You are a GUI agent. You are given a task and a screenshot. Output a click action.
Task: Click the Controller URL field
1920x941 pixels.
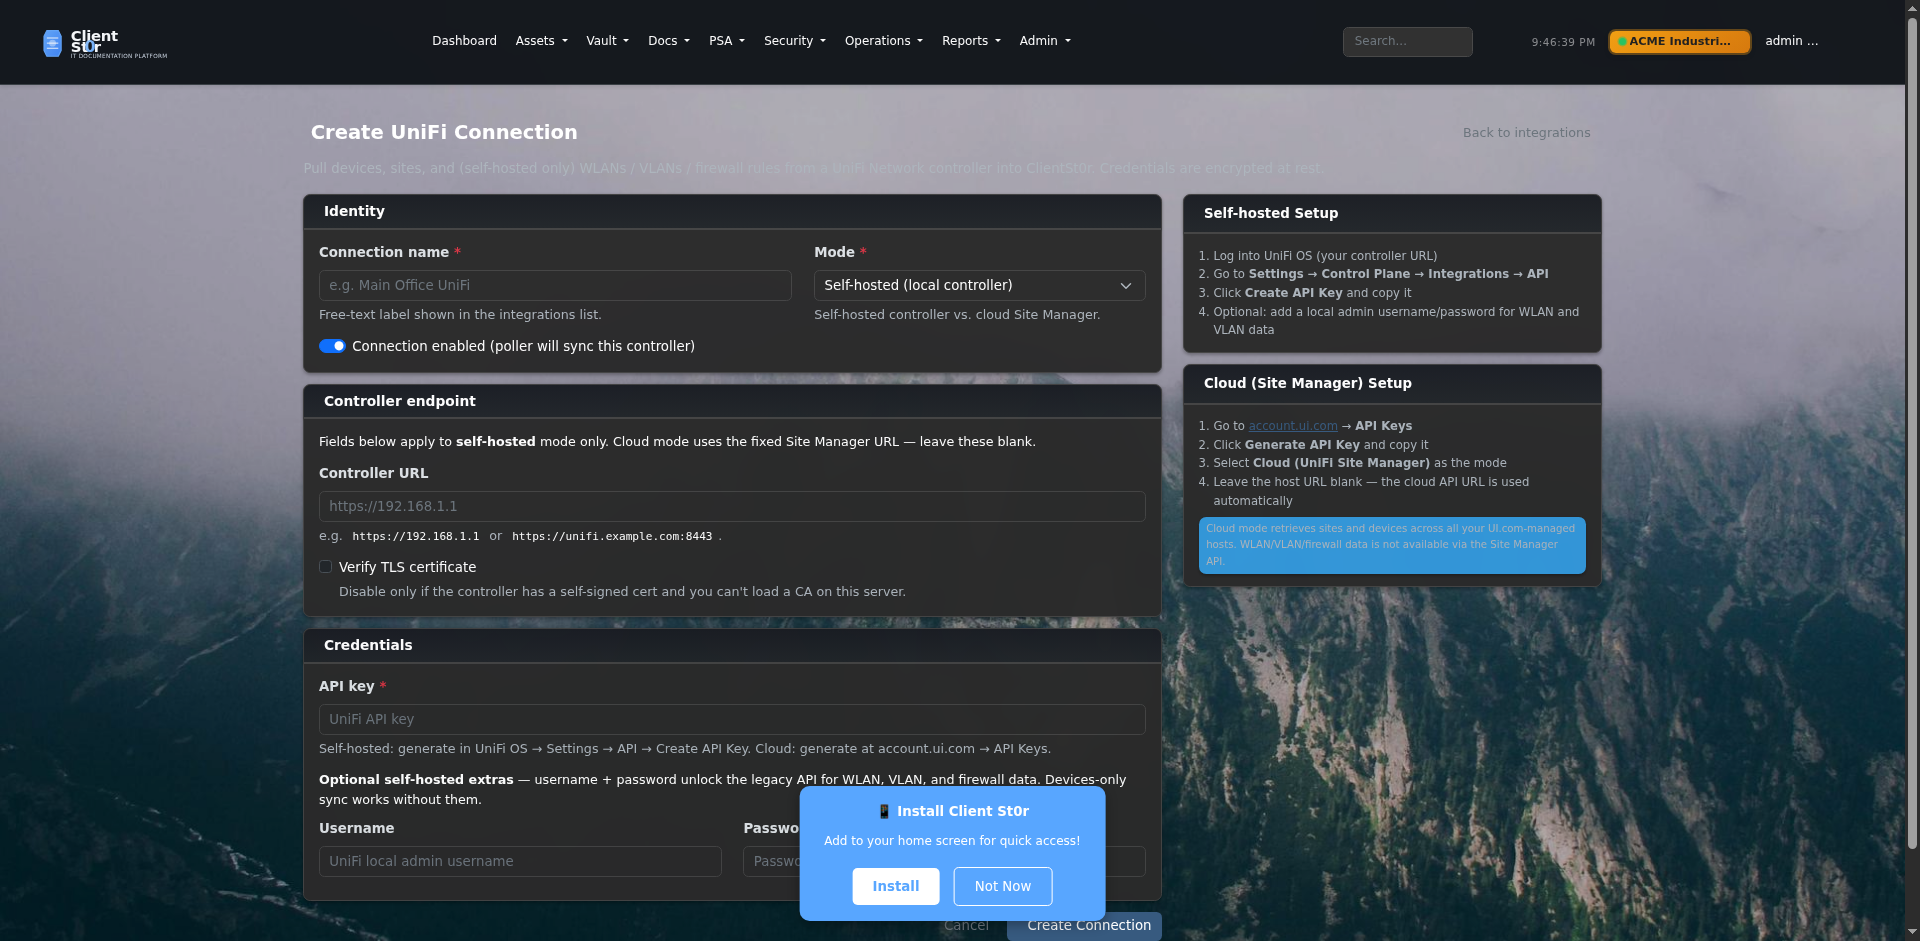[x=732, y=506]
